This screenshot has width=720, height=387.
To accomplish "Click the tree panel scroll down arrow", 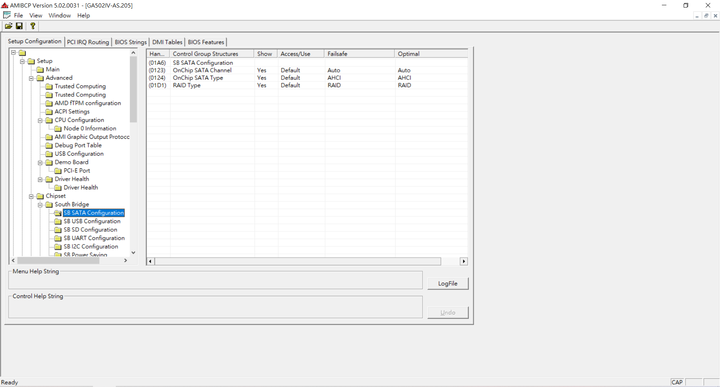I will [133, 252].
